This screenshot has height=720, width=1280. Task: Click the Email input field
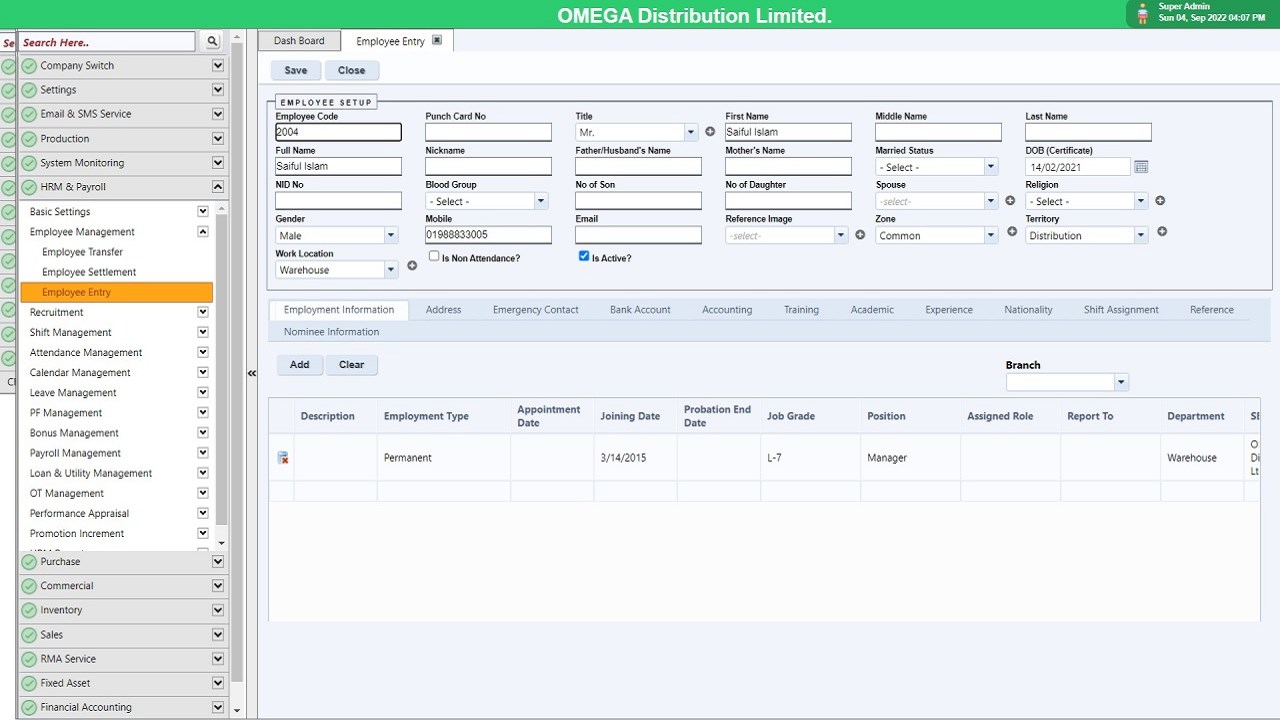[x=638, y=235]
